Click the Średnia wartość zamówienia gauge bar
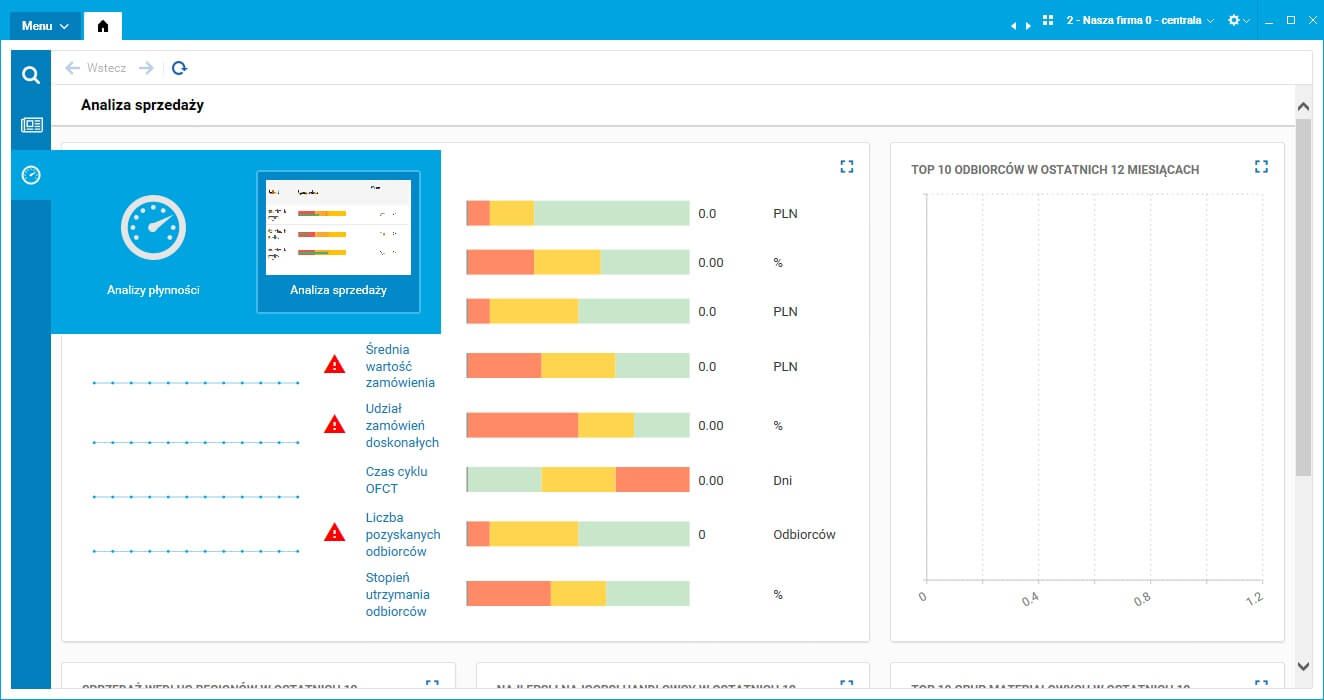This screenshot has width=1324, height=700. point(578,365)
